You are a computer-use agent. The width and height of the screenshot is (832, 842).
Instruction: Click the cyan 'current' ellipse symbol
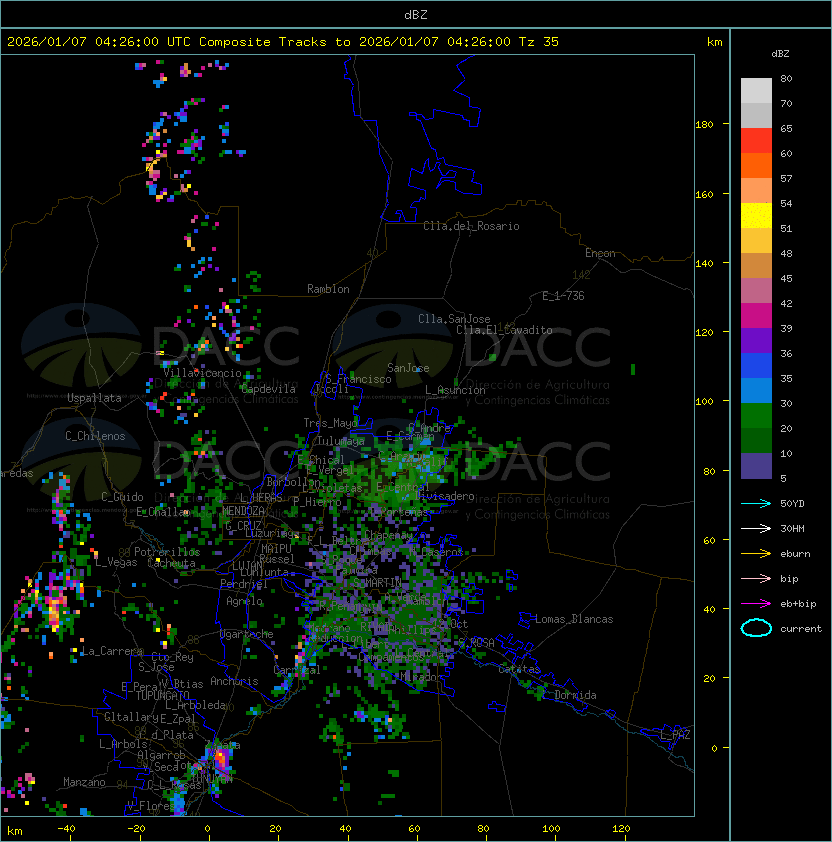click(756, 628)
